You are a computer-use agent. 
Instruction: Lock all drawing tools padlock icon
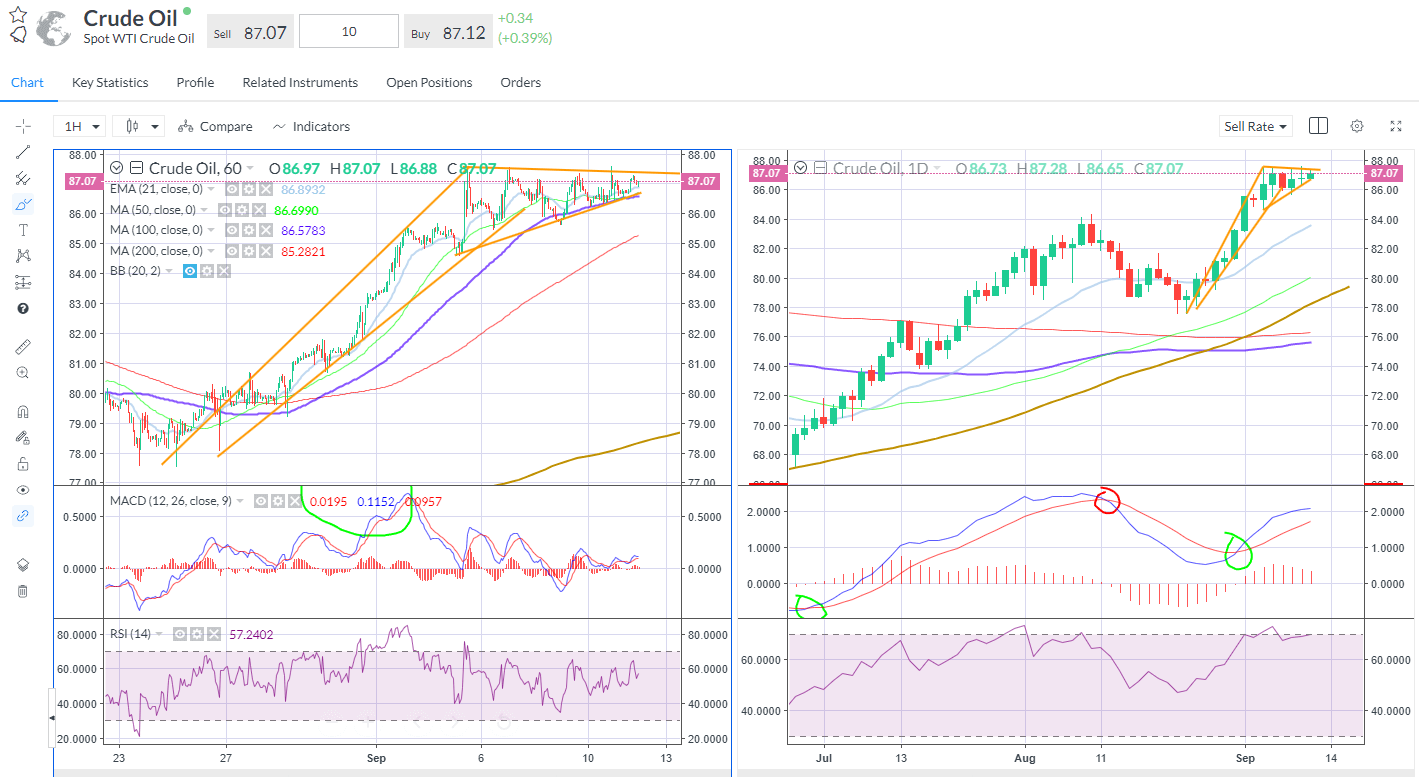(23, 464)
